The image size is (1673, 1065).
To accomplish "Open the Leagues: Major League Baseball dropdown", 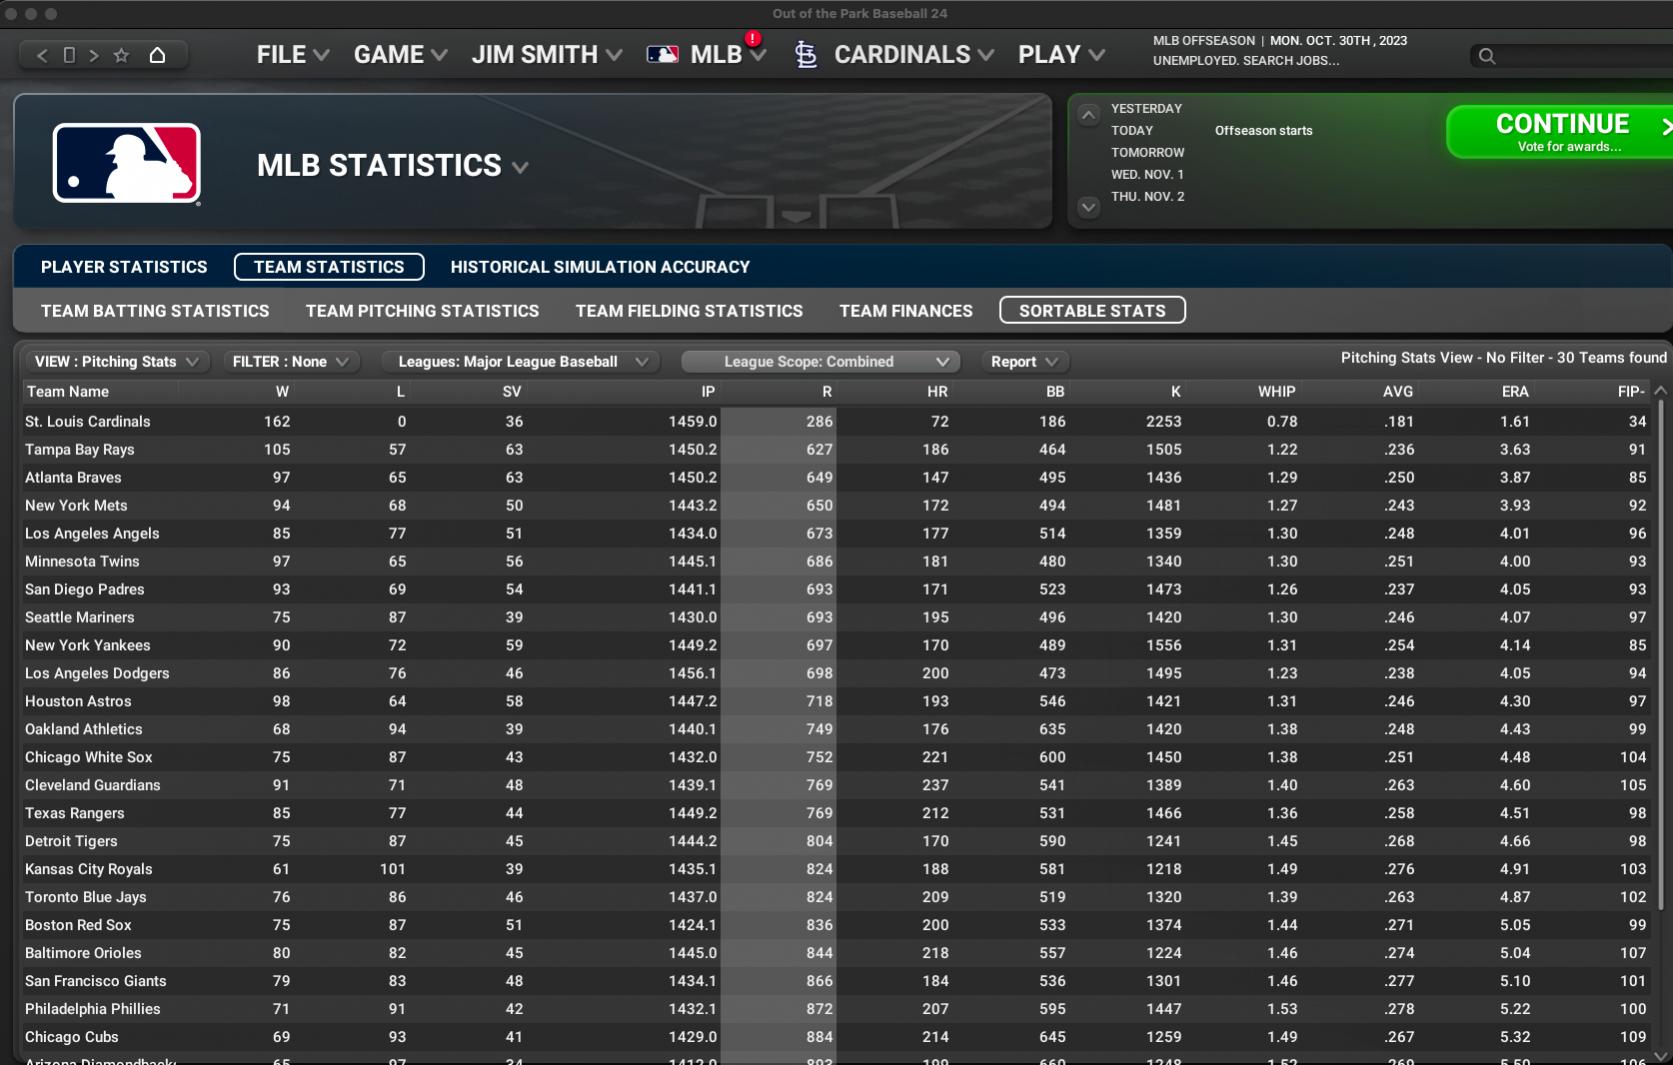I will tap(521, 362).
